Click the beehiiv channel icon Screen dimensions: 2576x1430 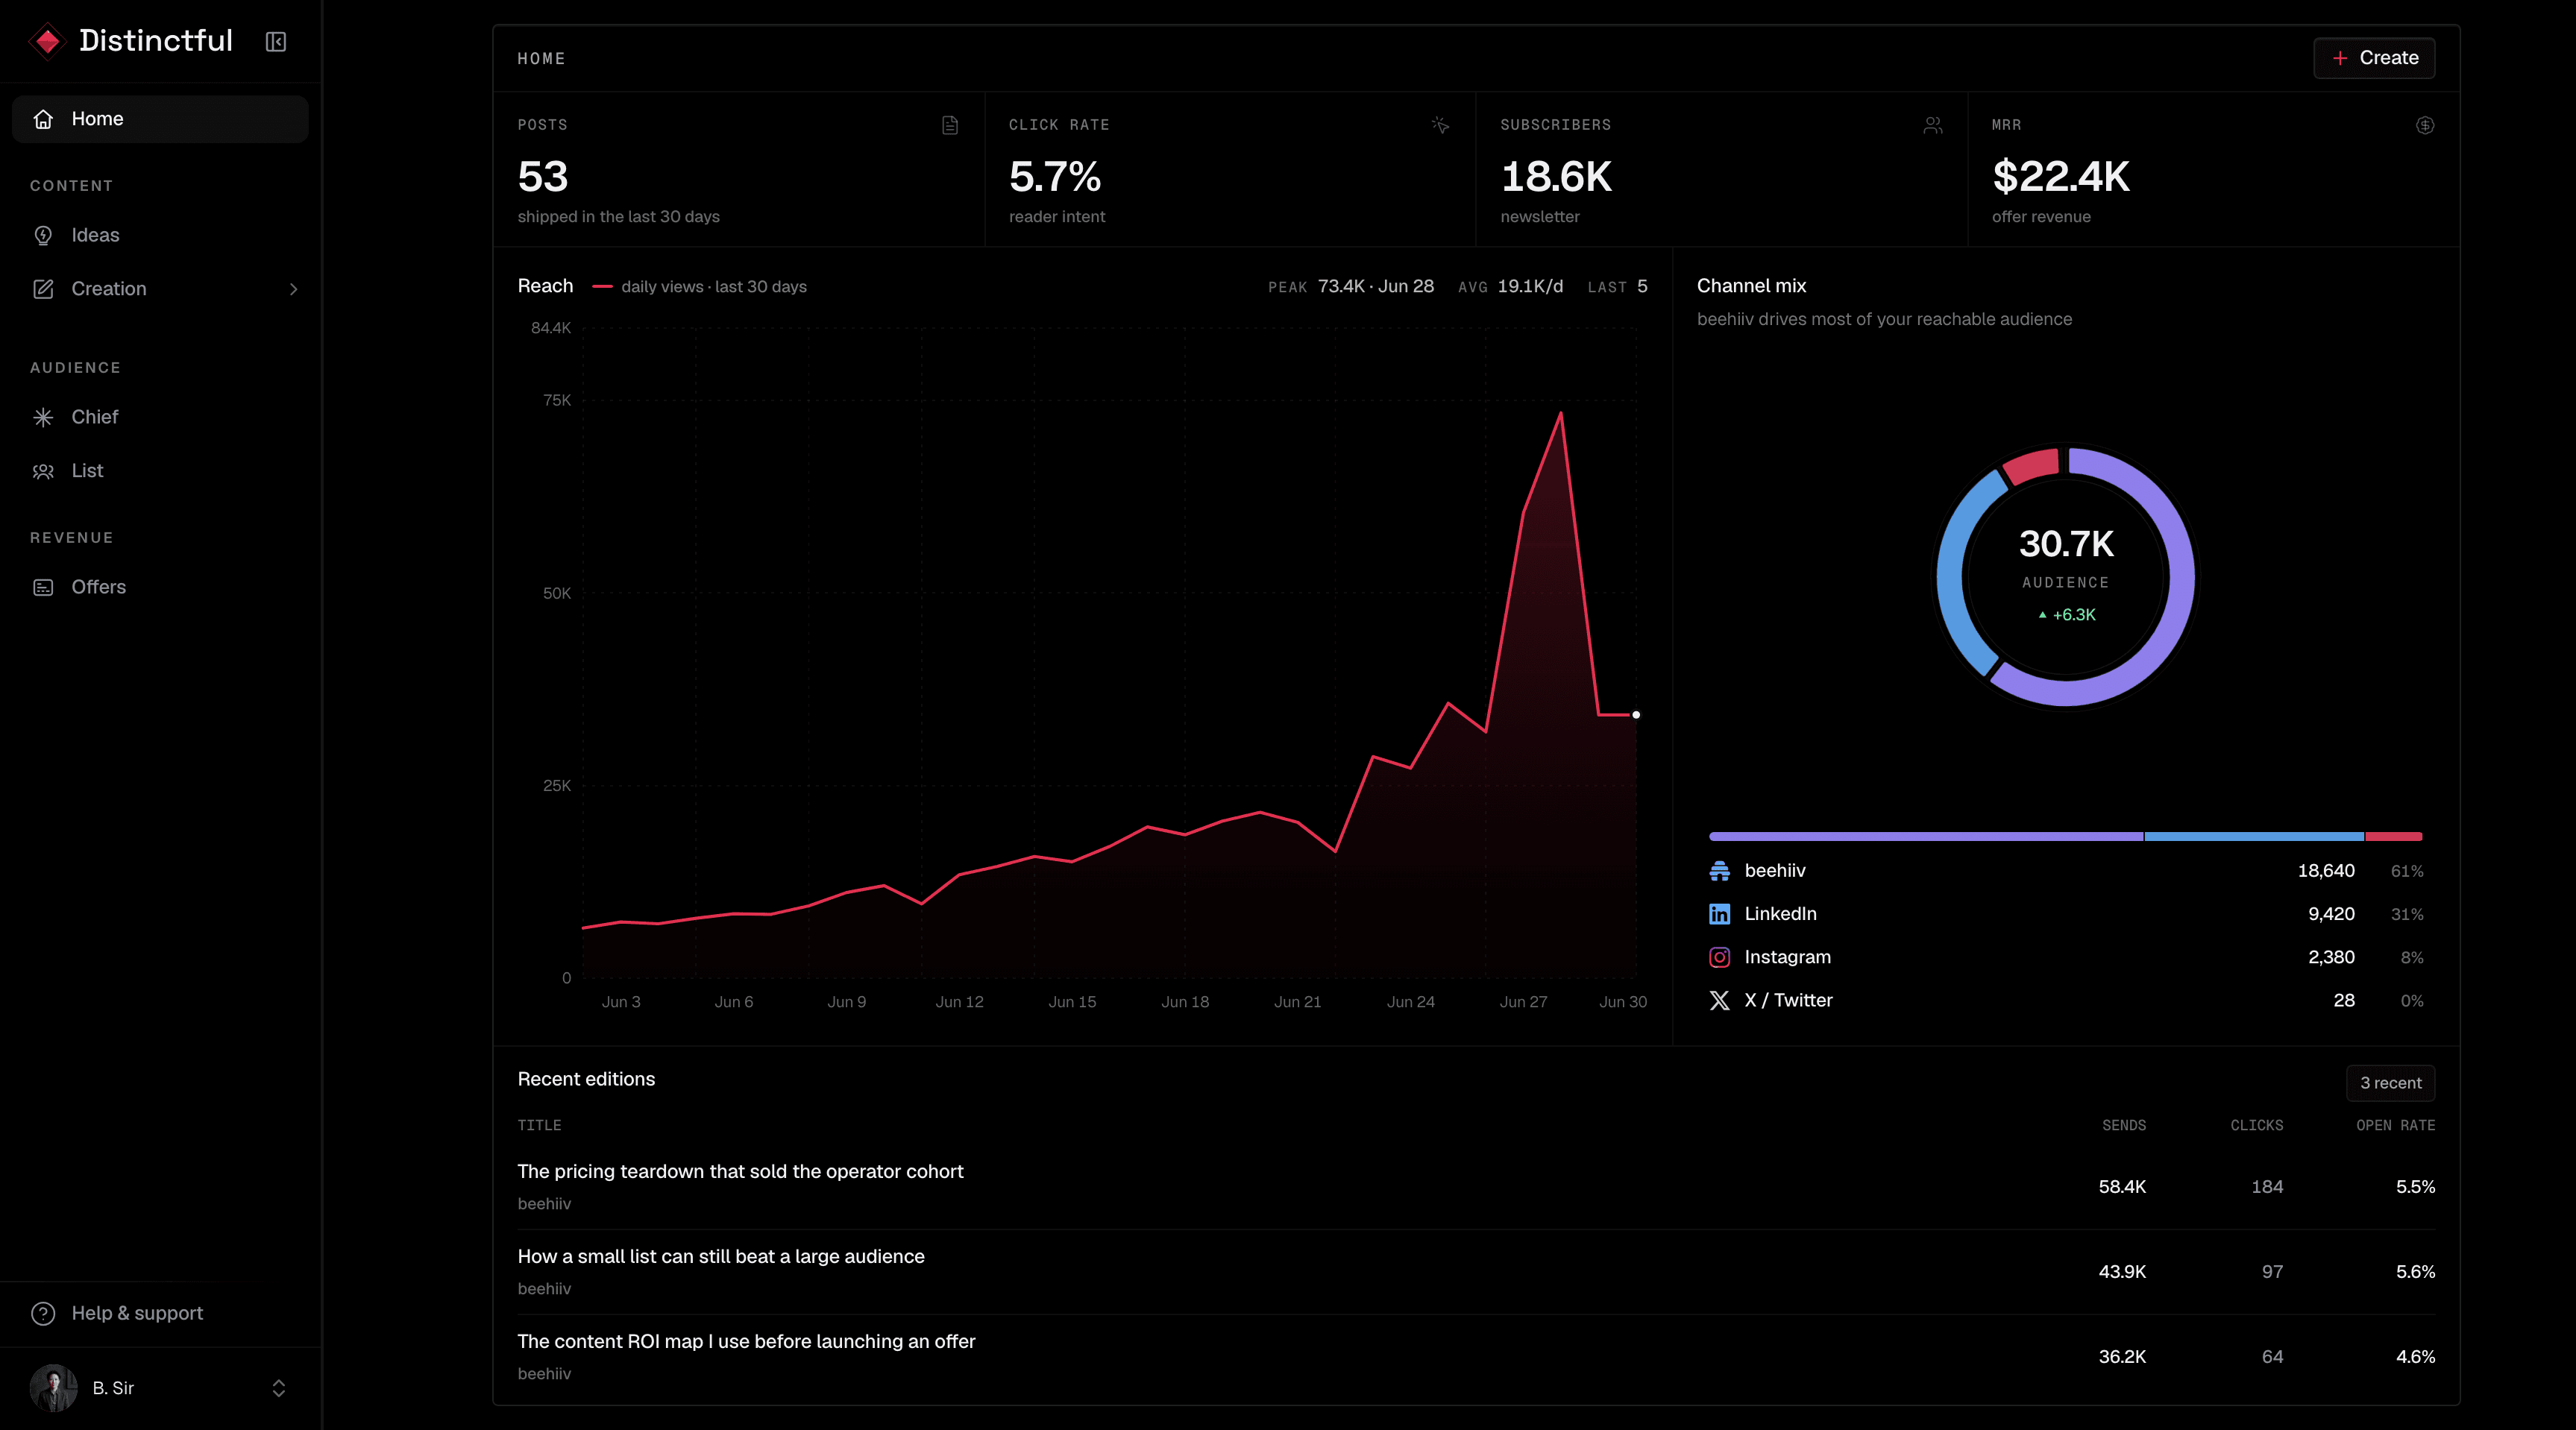pyautogui.click(x=1720, y=871)
